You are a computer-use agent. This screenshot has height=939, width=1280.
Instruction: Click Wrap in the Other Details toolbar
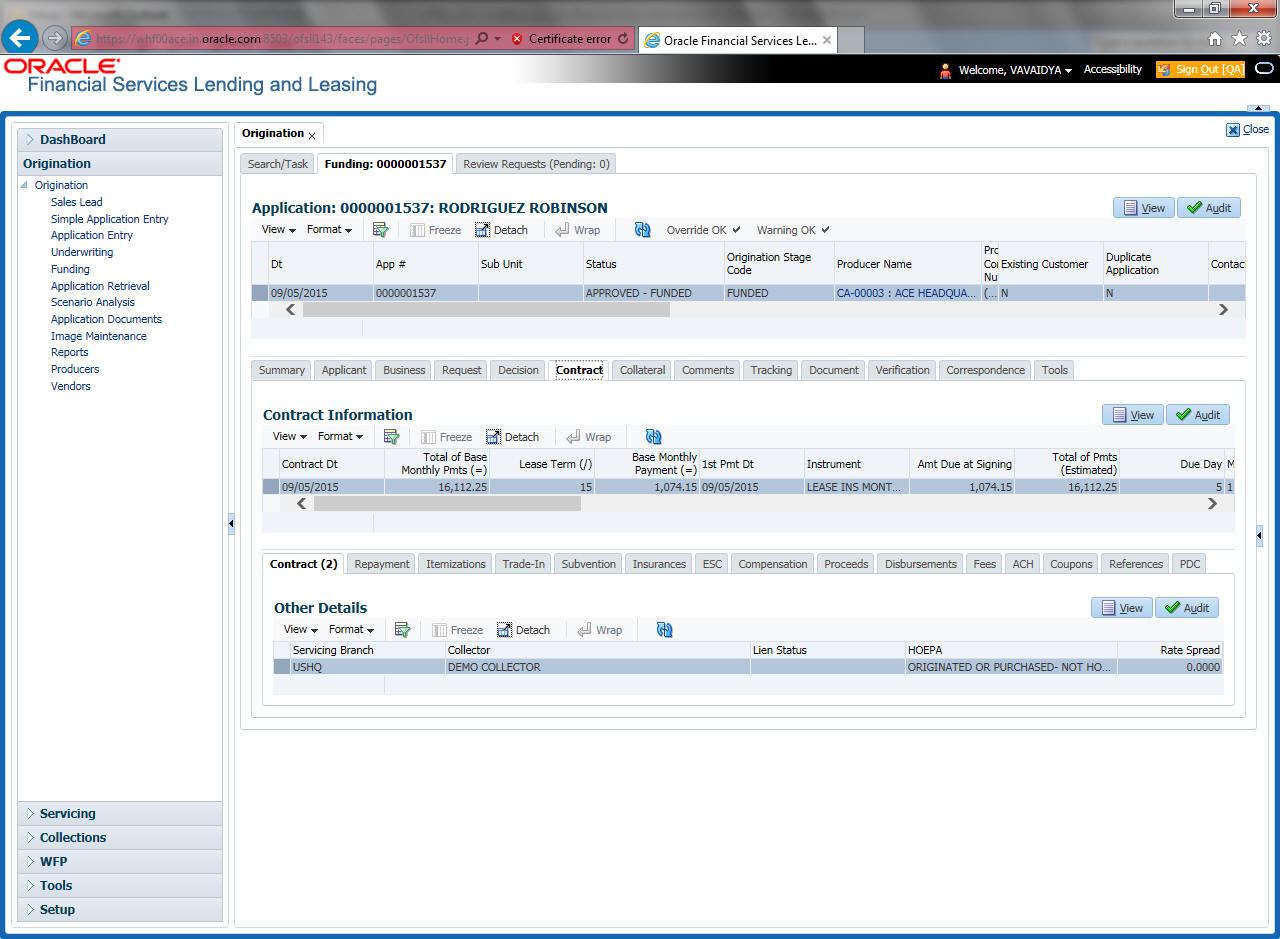tap(598, 630)
